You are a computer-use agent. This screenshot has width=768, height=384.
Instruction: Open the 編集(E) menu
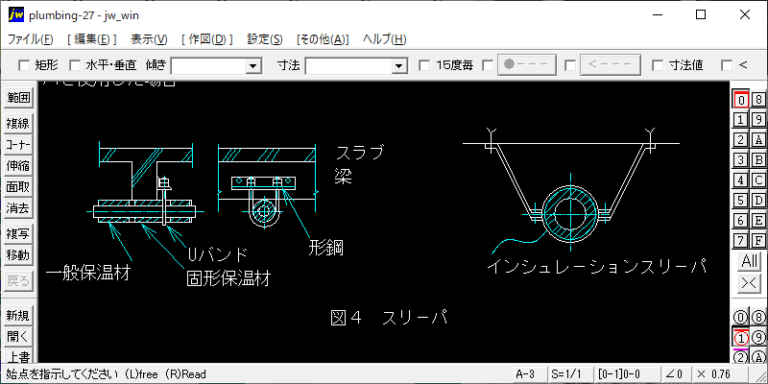click(92, 39)
